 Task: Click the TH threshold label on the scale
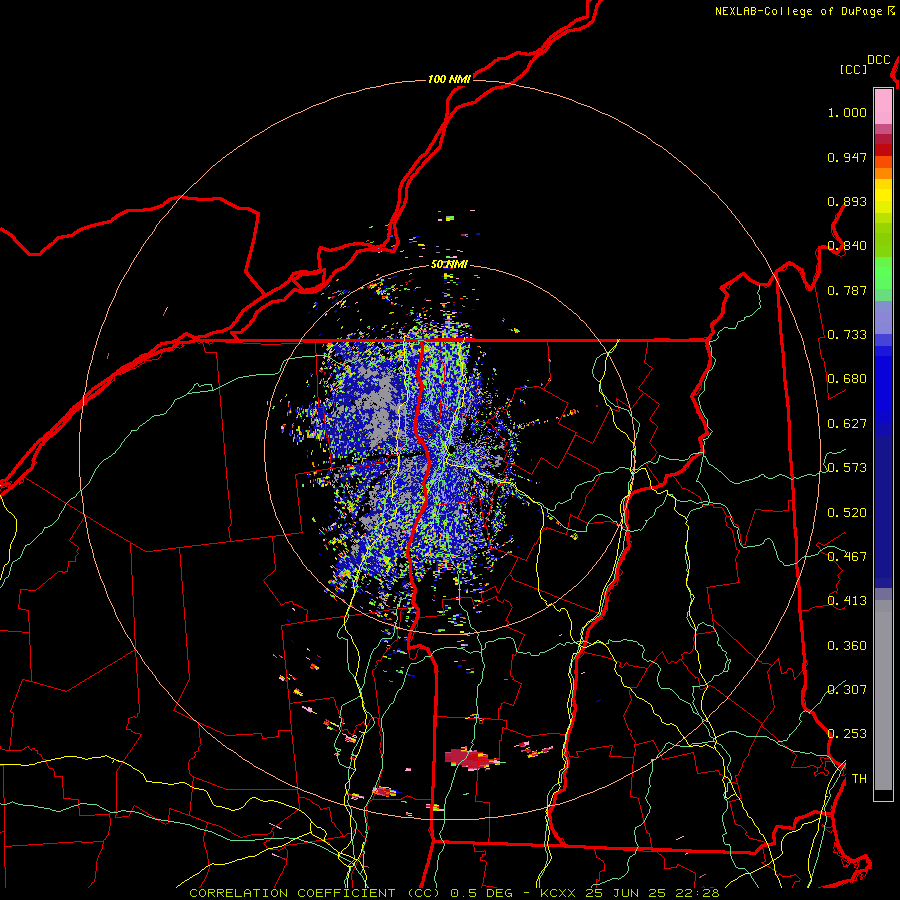pyautogui.click(x=859, y=779)
